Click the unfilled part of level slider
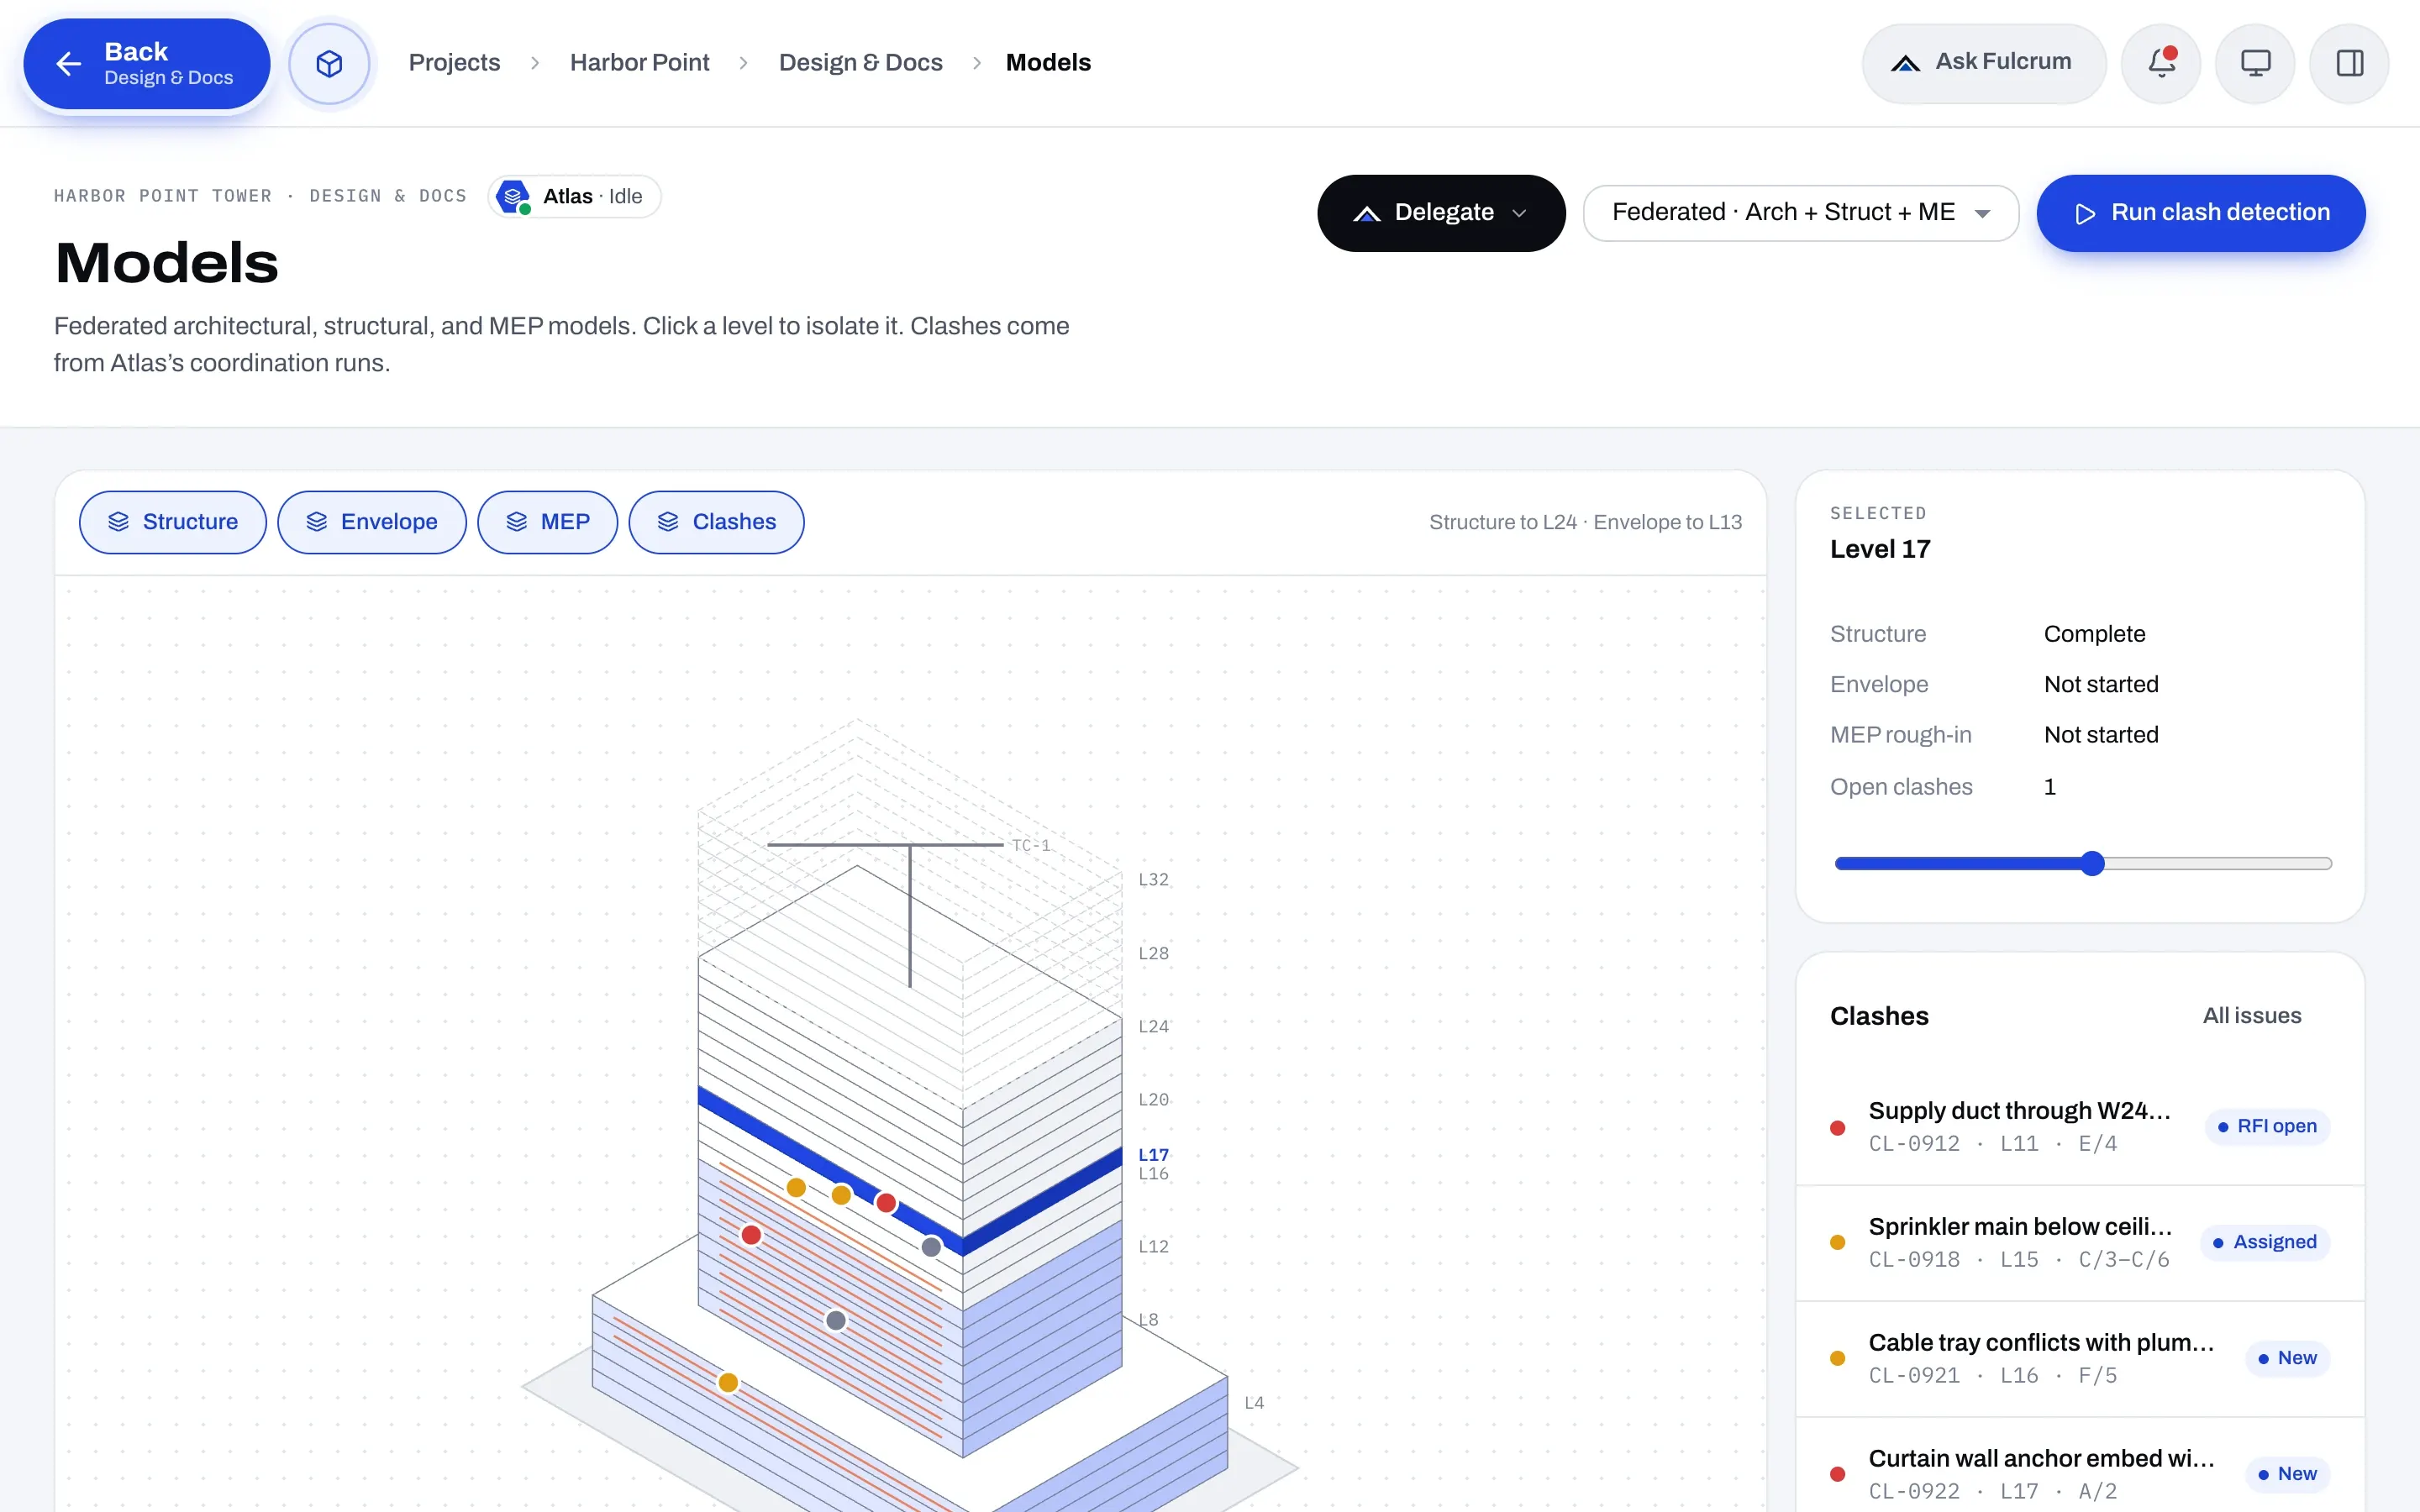Viewport: 2420px width, 1512px height. (x=2218, y=863)
